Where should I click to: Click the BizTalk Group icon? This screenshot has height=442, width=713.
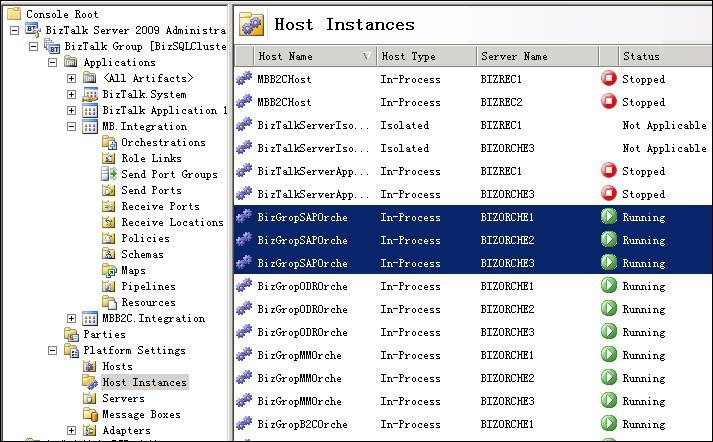click(52, 46)
